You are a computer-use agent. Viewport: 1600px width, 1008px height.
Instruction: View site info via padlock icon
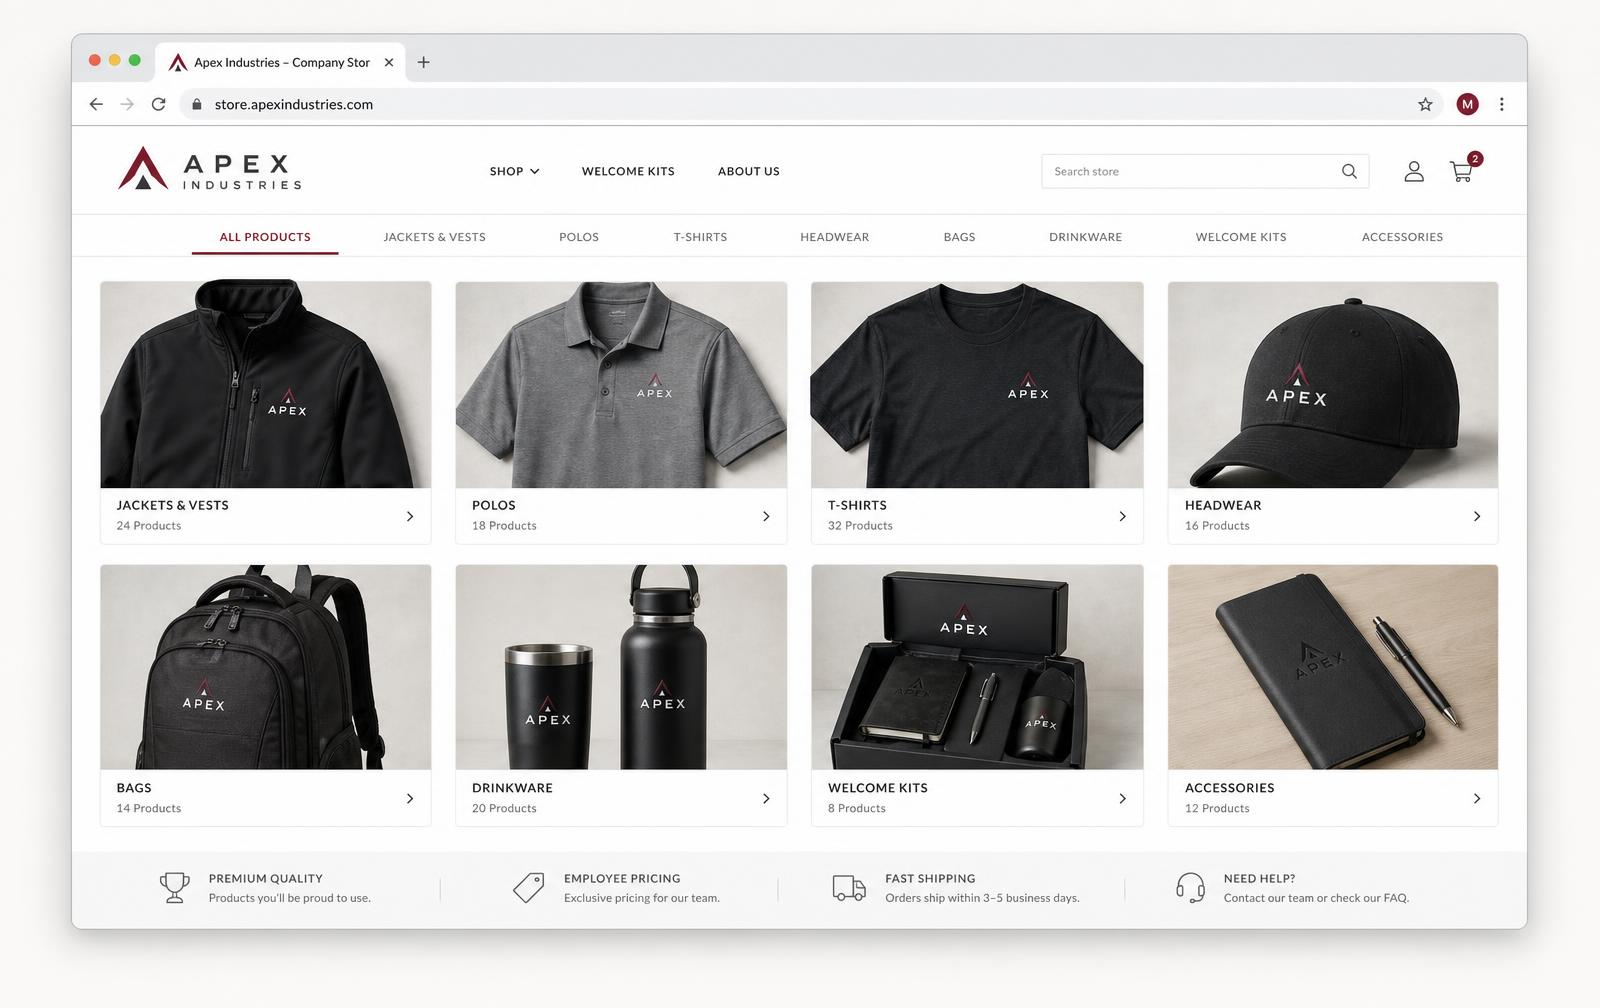click(x=197, y=104)
